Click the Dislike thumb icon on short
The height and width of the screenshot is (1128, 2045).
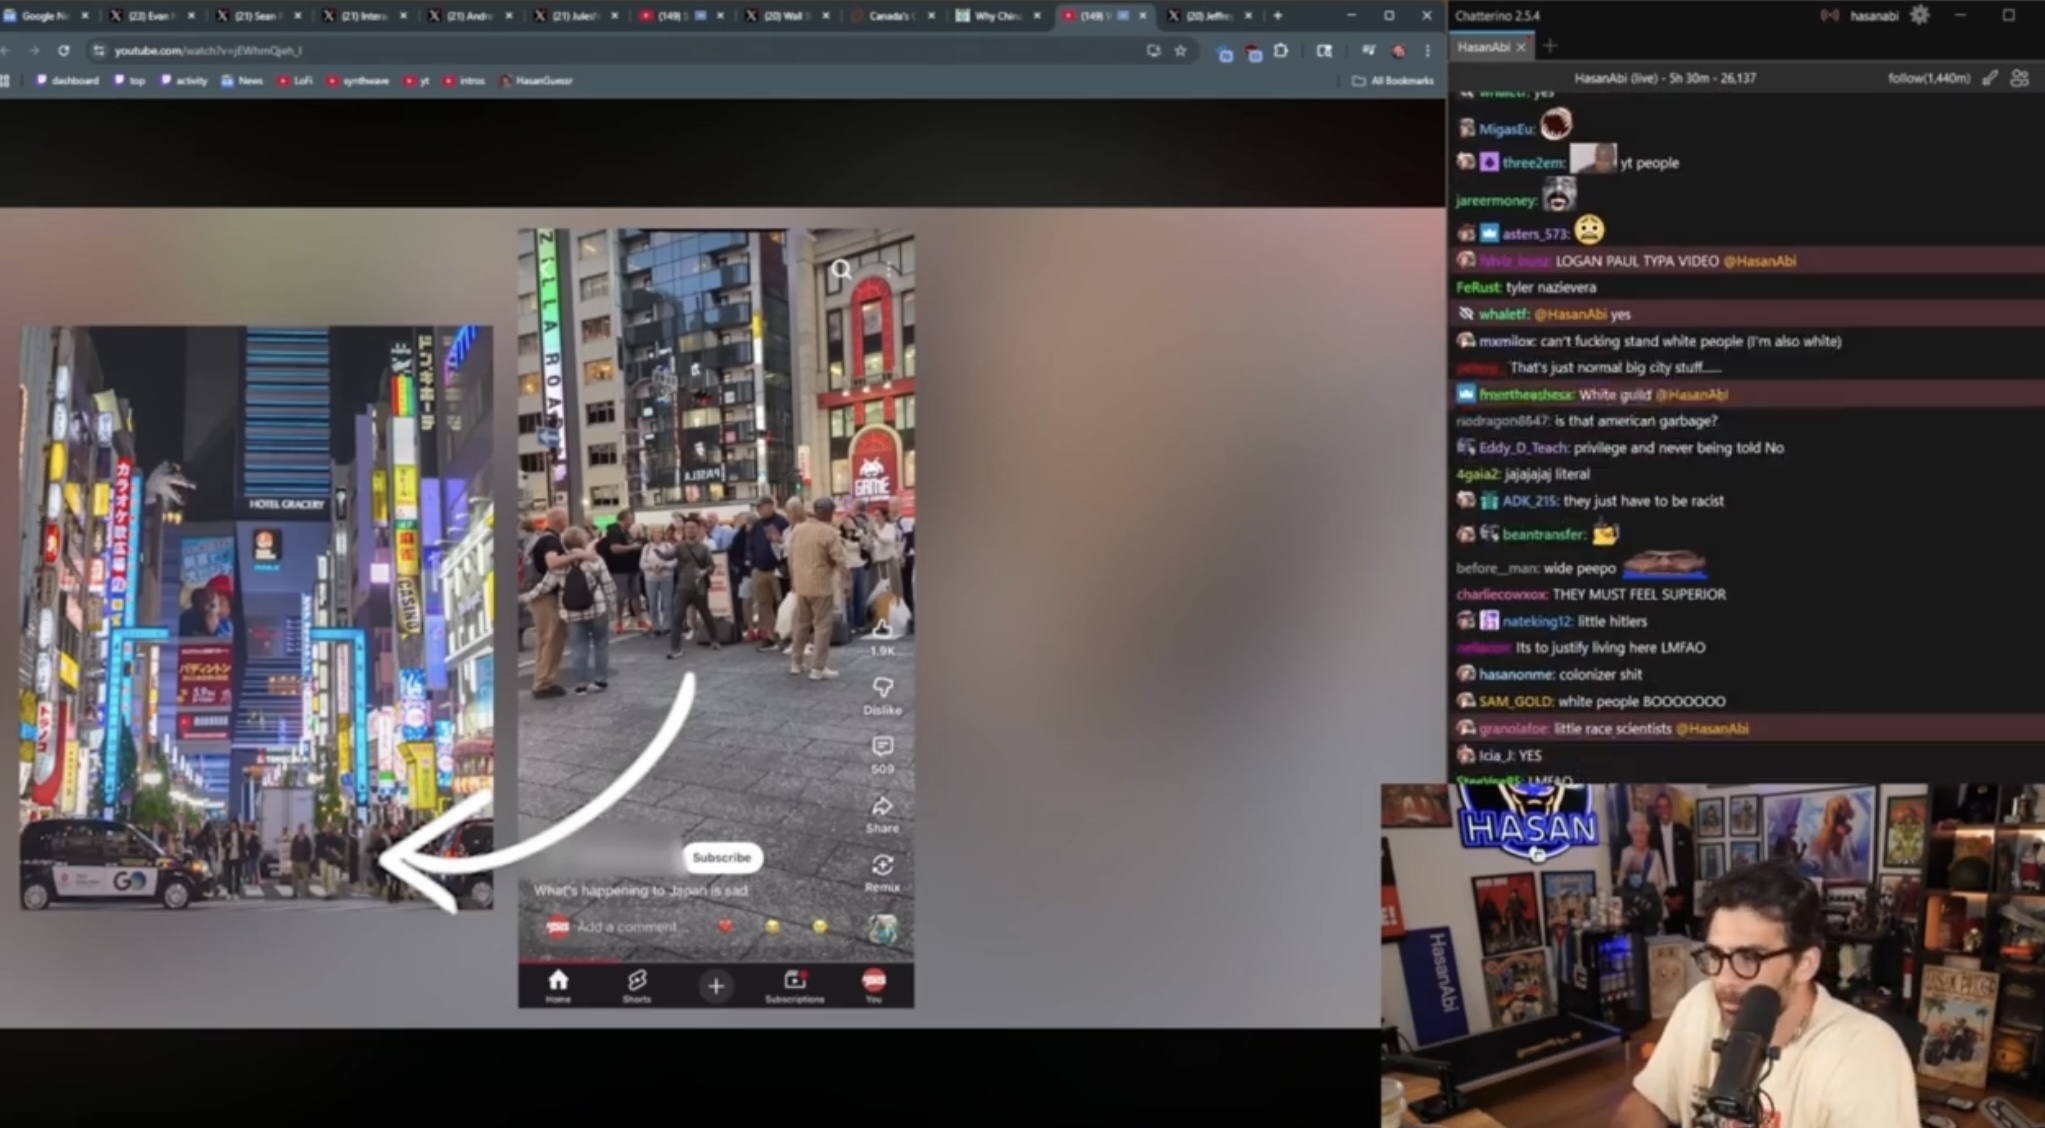882,688
